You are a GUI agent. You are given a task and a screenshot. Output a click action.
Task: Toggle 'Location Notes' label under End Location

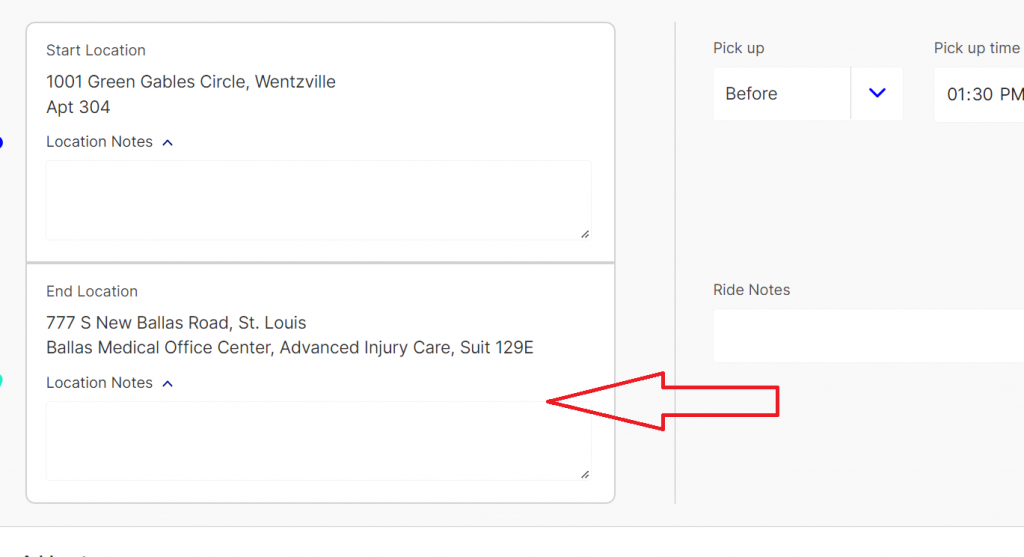99,383
